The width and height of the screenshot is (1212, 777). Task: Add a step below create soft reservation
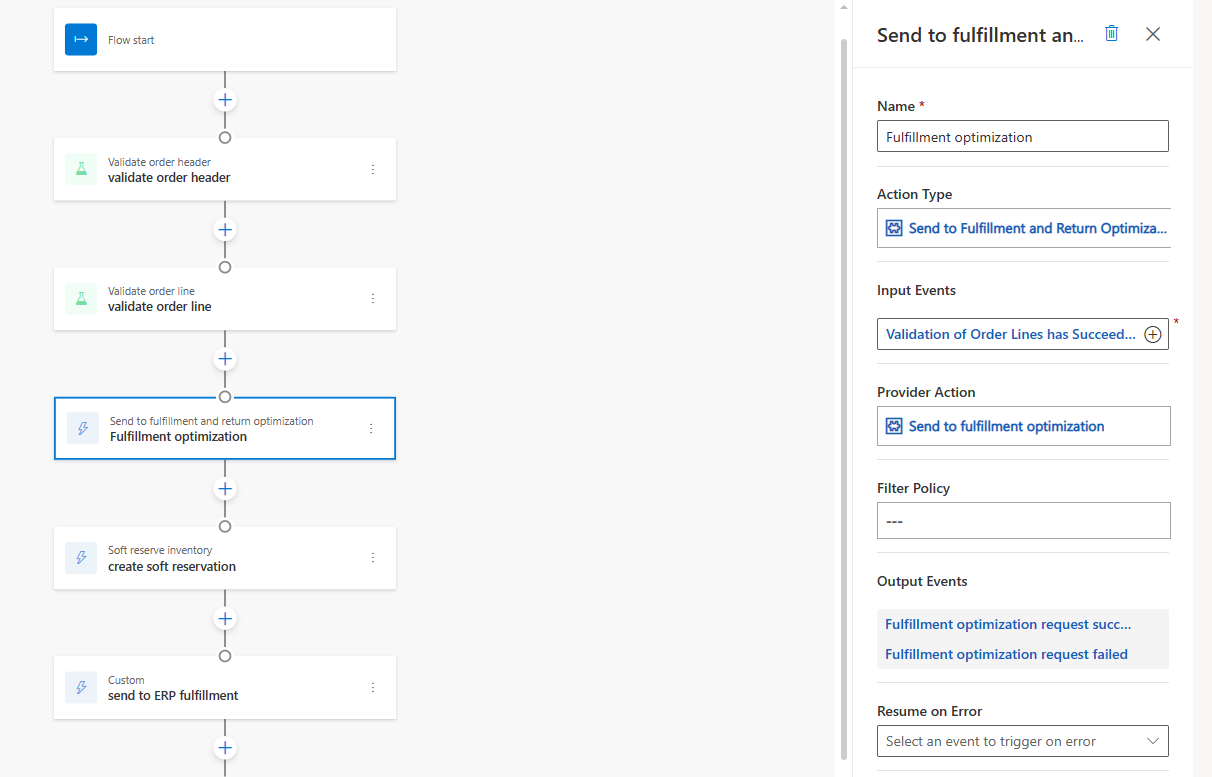[x=225, y=618]
